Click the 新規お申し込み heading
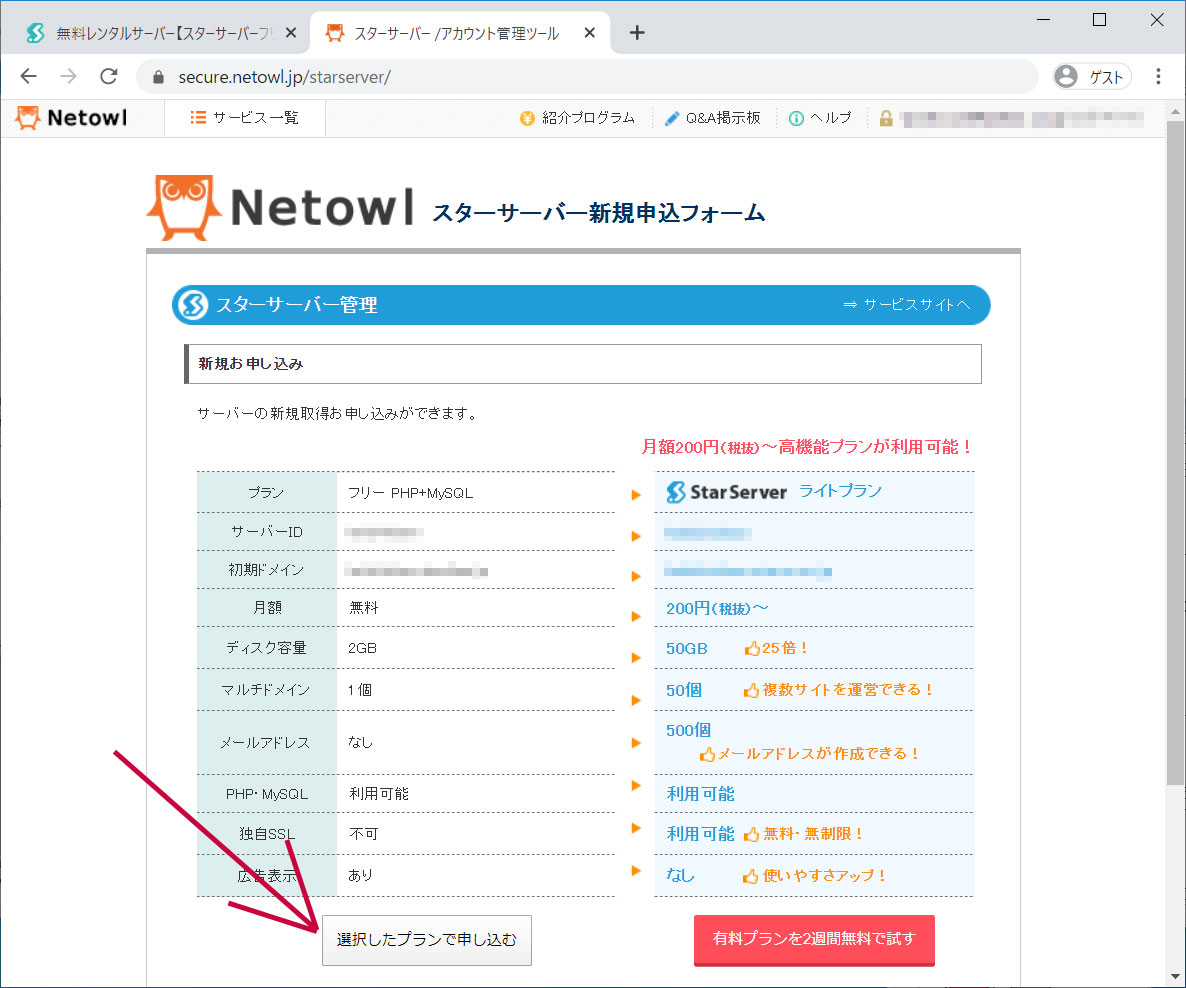Viewport: 1186px width, 988px height. (x=251, y=364)
